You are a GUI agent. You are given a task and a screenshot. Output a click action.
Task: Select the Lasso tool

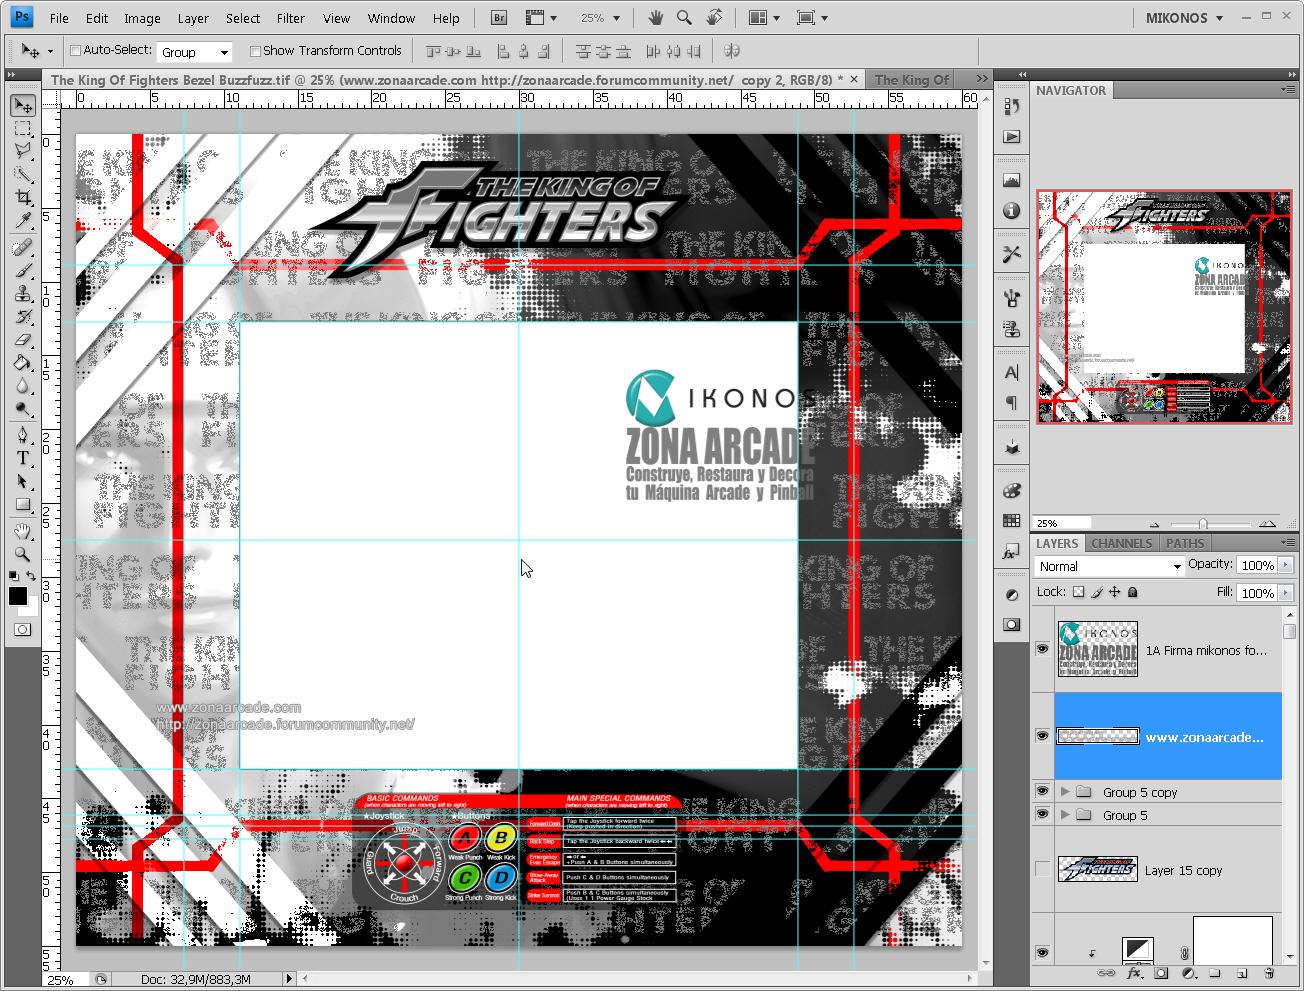tap(23, 150)
